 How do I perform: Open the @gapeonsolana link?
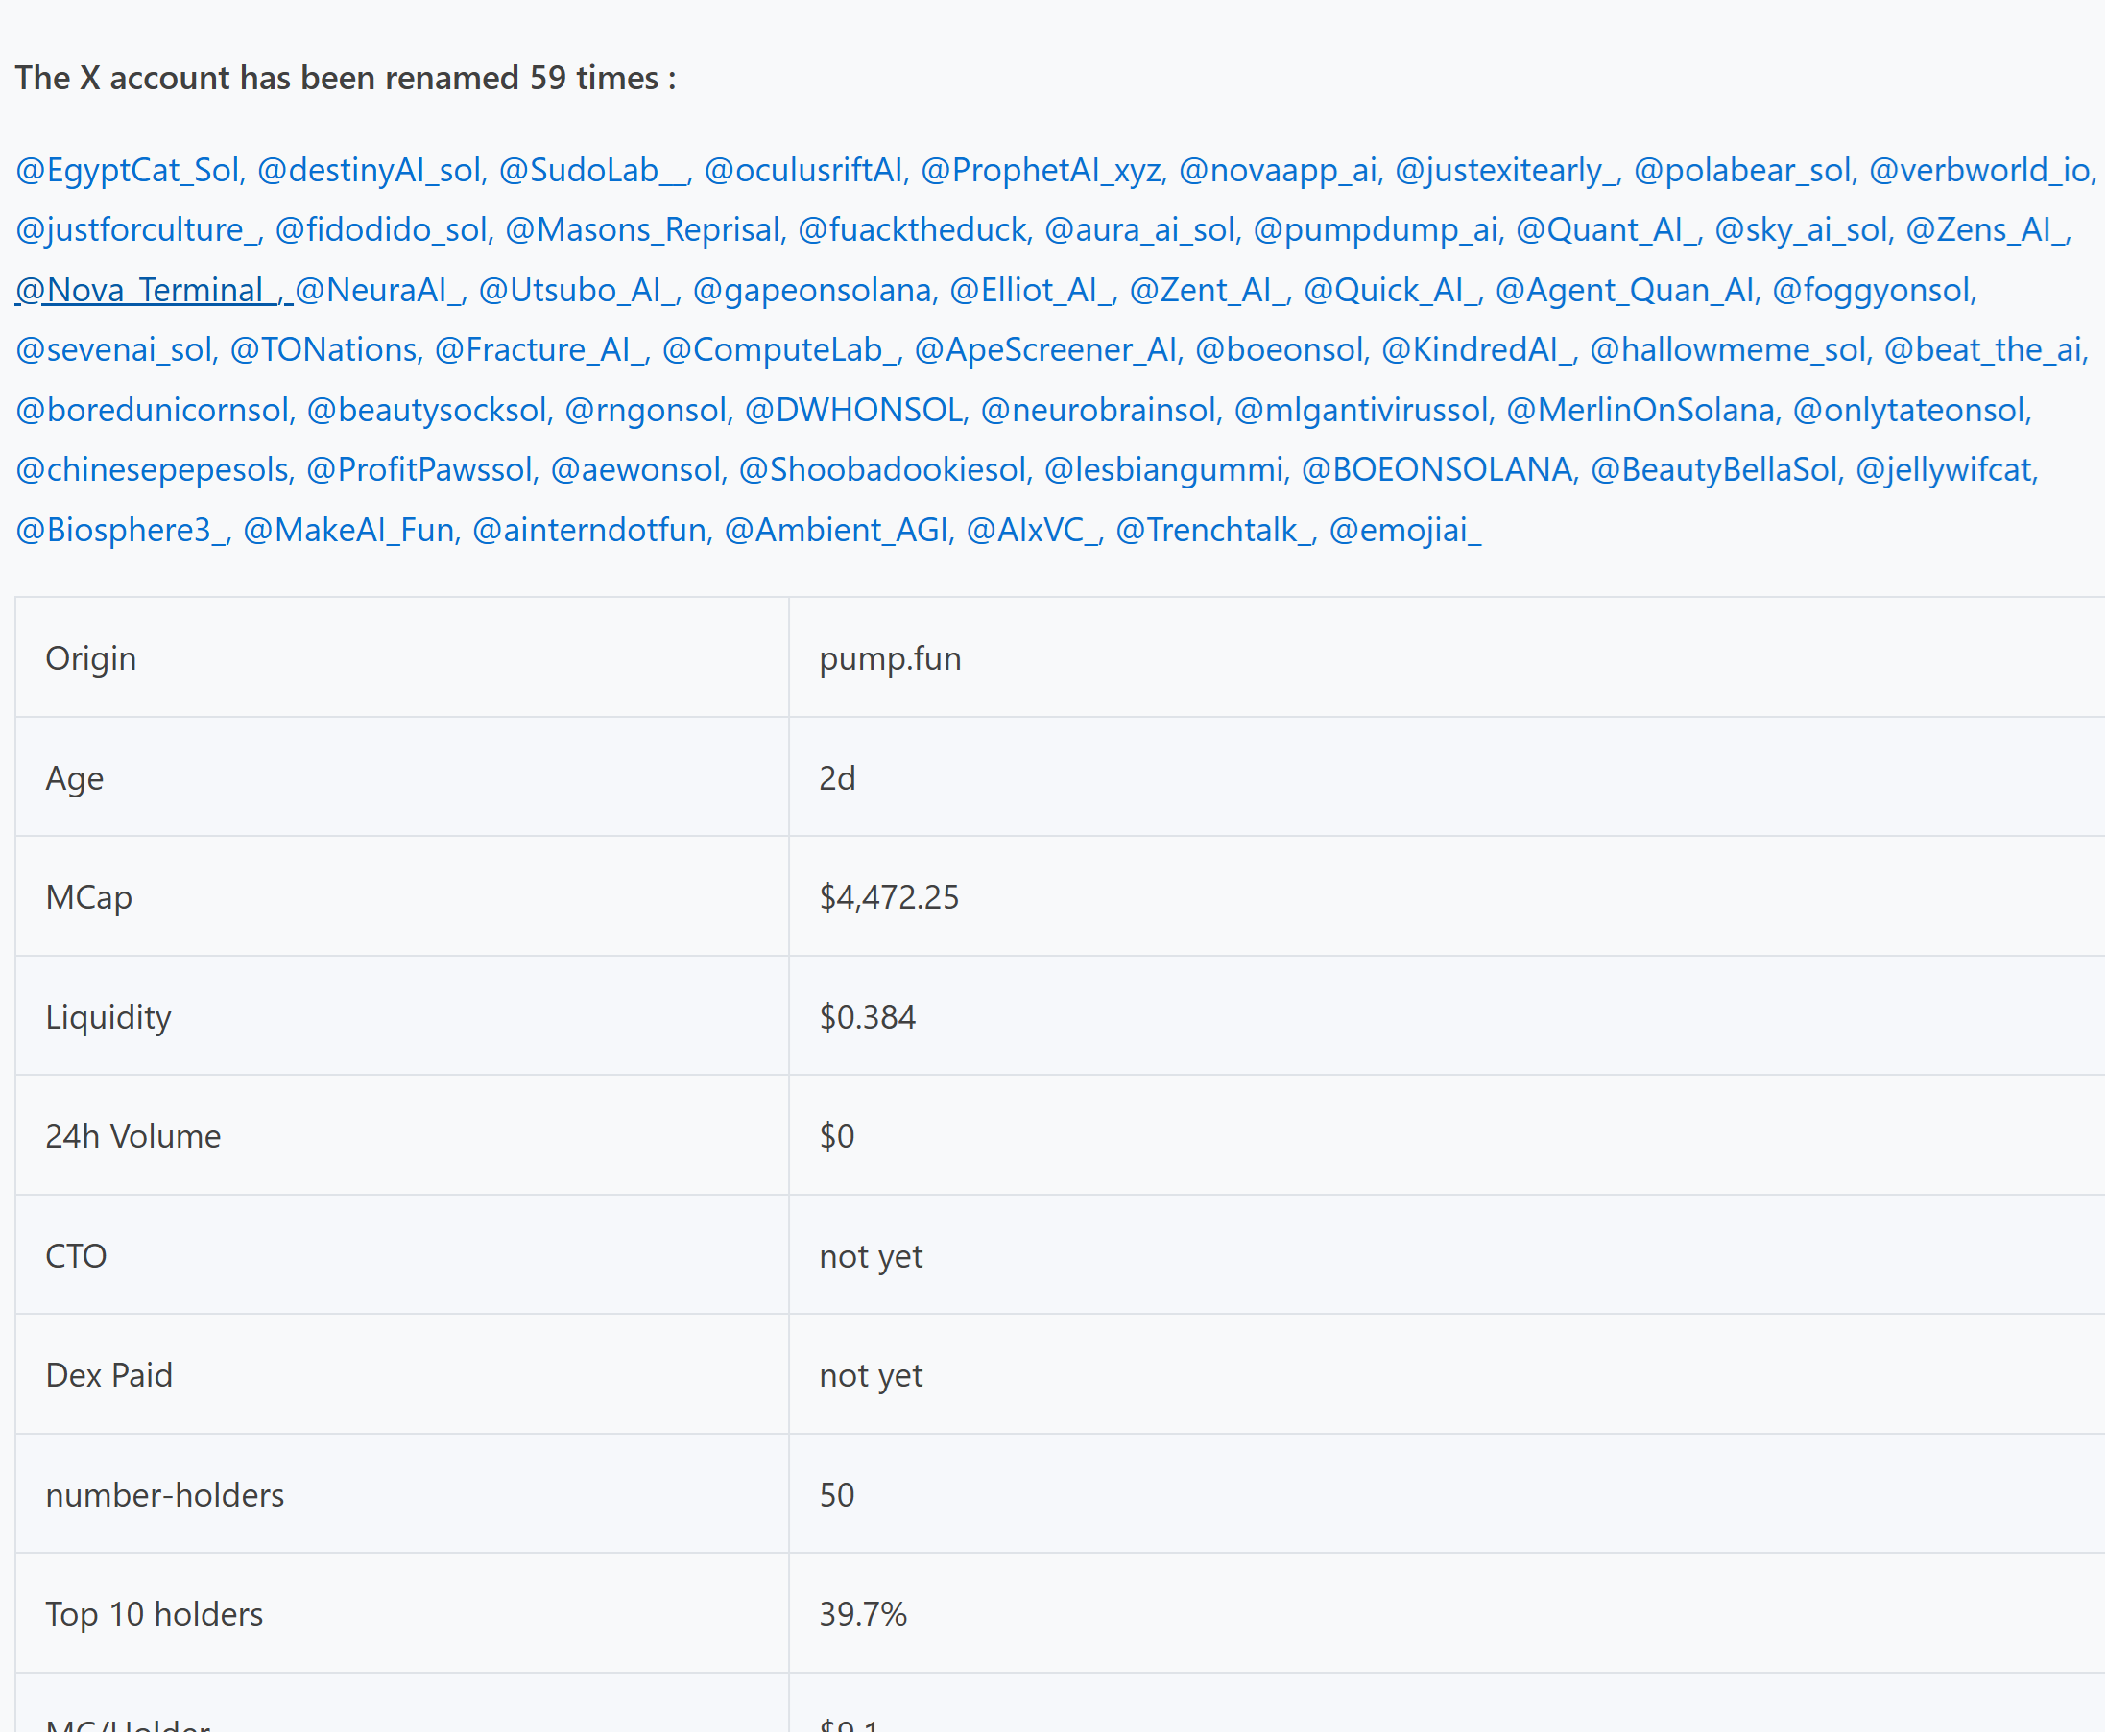811,290
